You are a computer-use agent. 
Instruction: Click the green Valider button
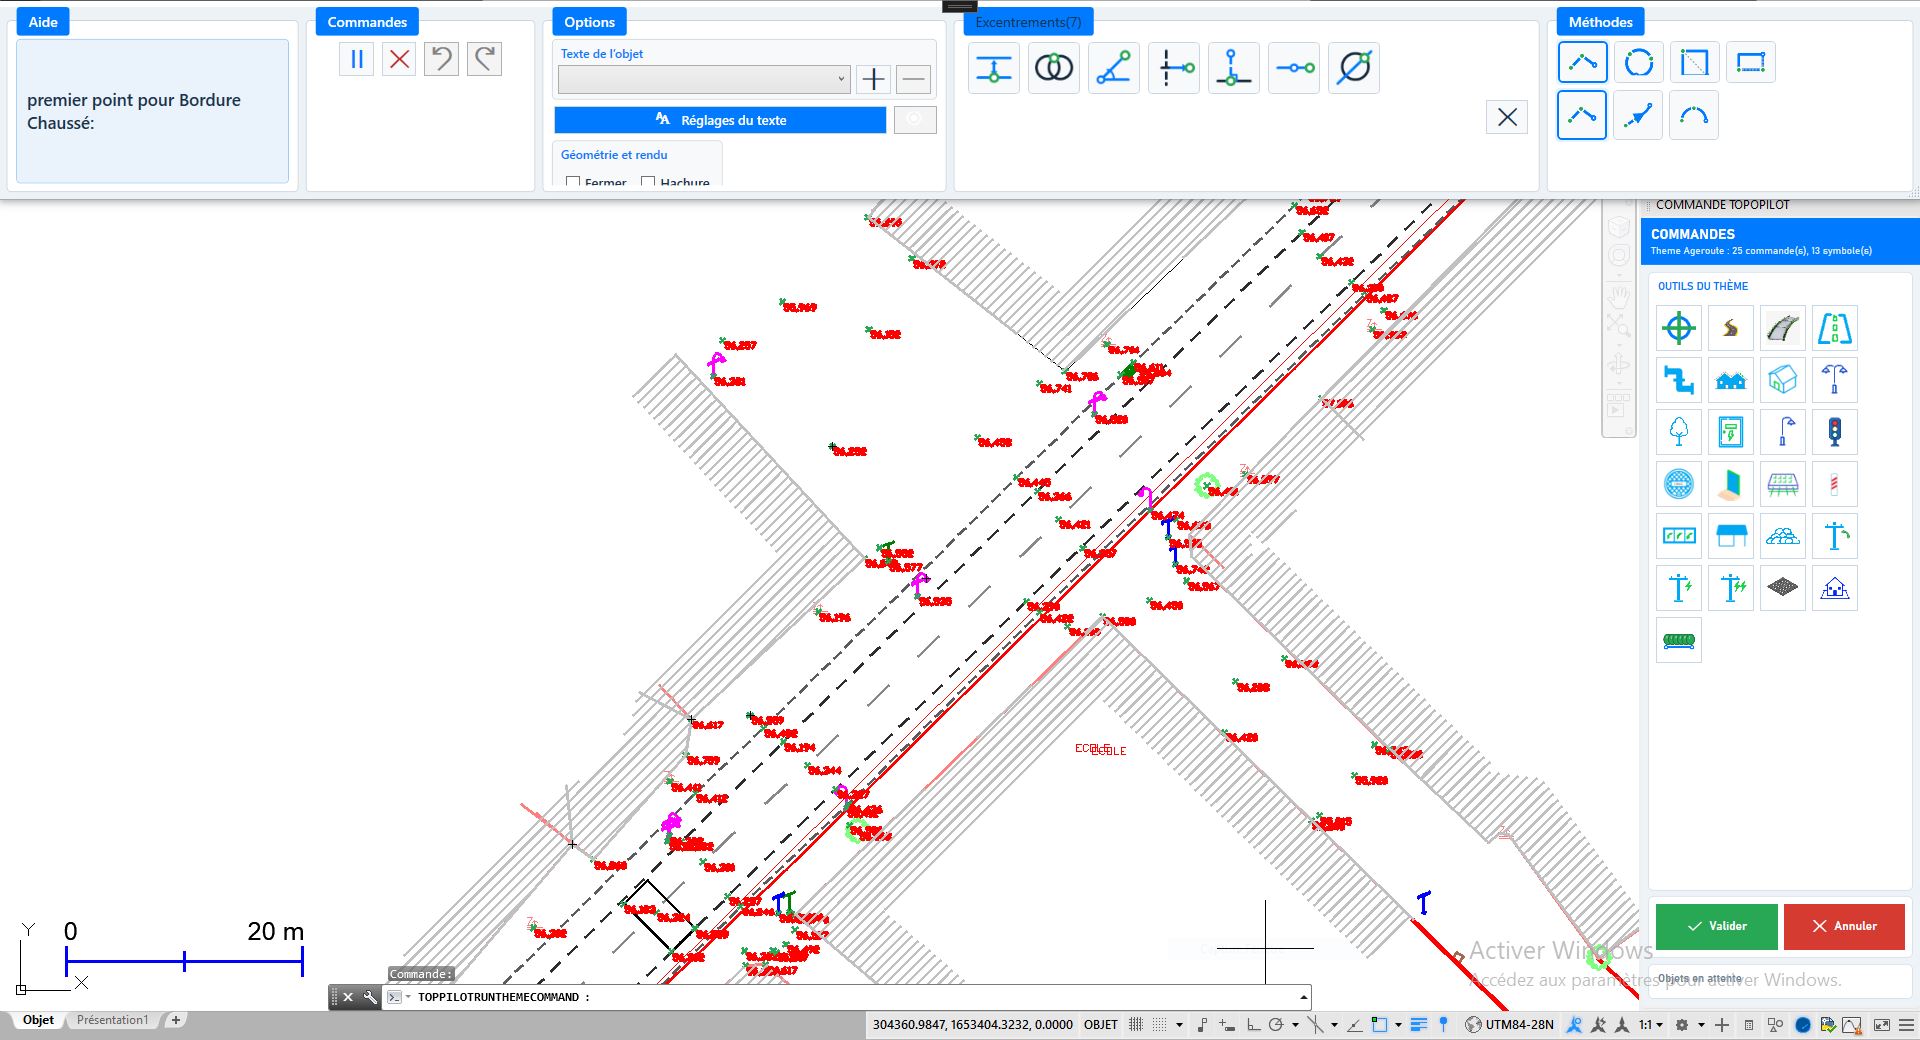(1717, 926)
